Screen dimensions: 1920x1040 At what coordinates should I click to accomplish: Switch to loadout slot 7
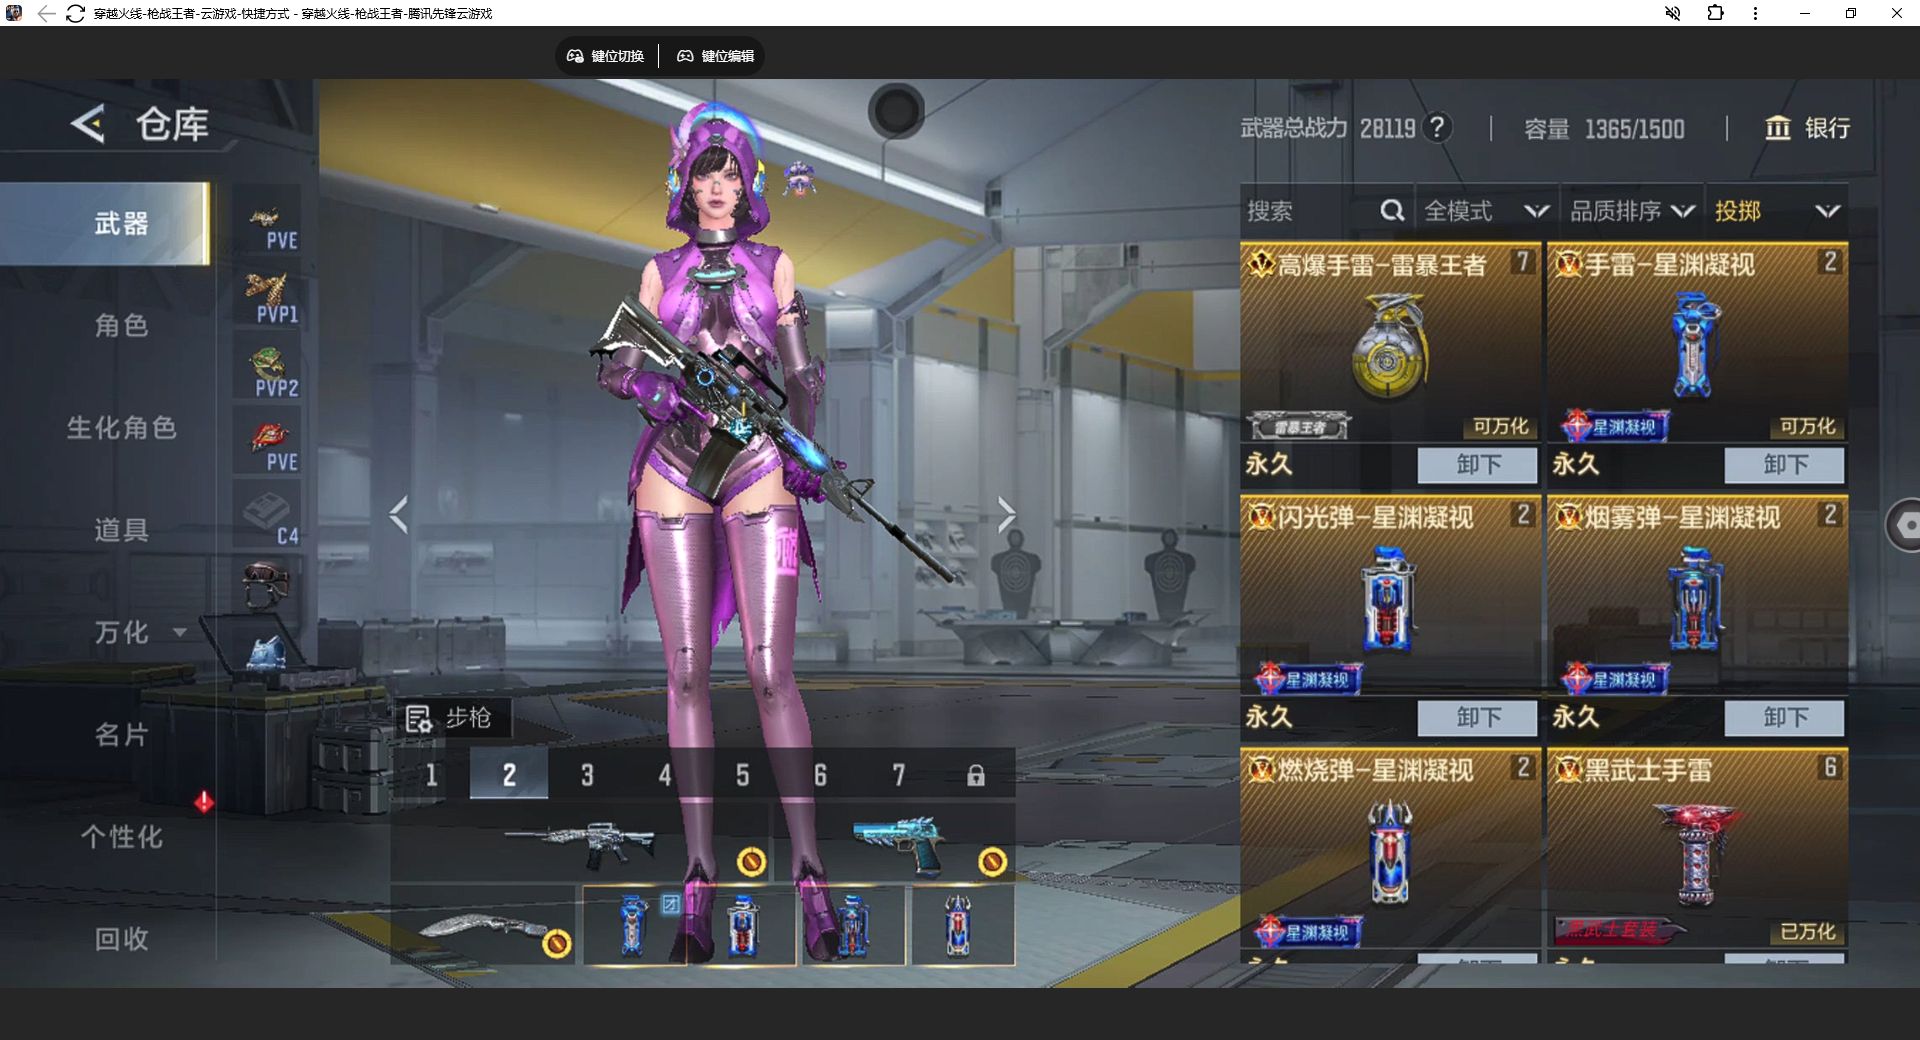[898, 775]
